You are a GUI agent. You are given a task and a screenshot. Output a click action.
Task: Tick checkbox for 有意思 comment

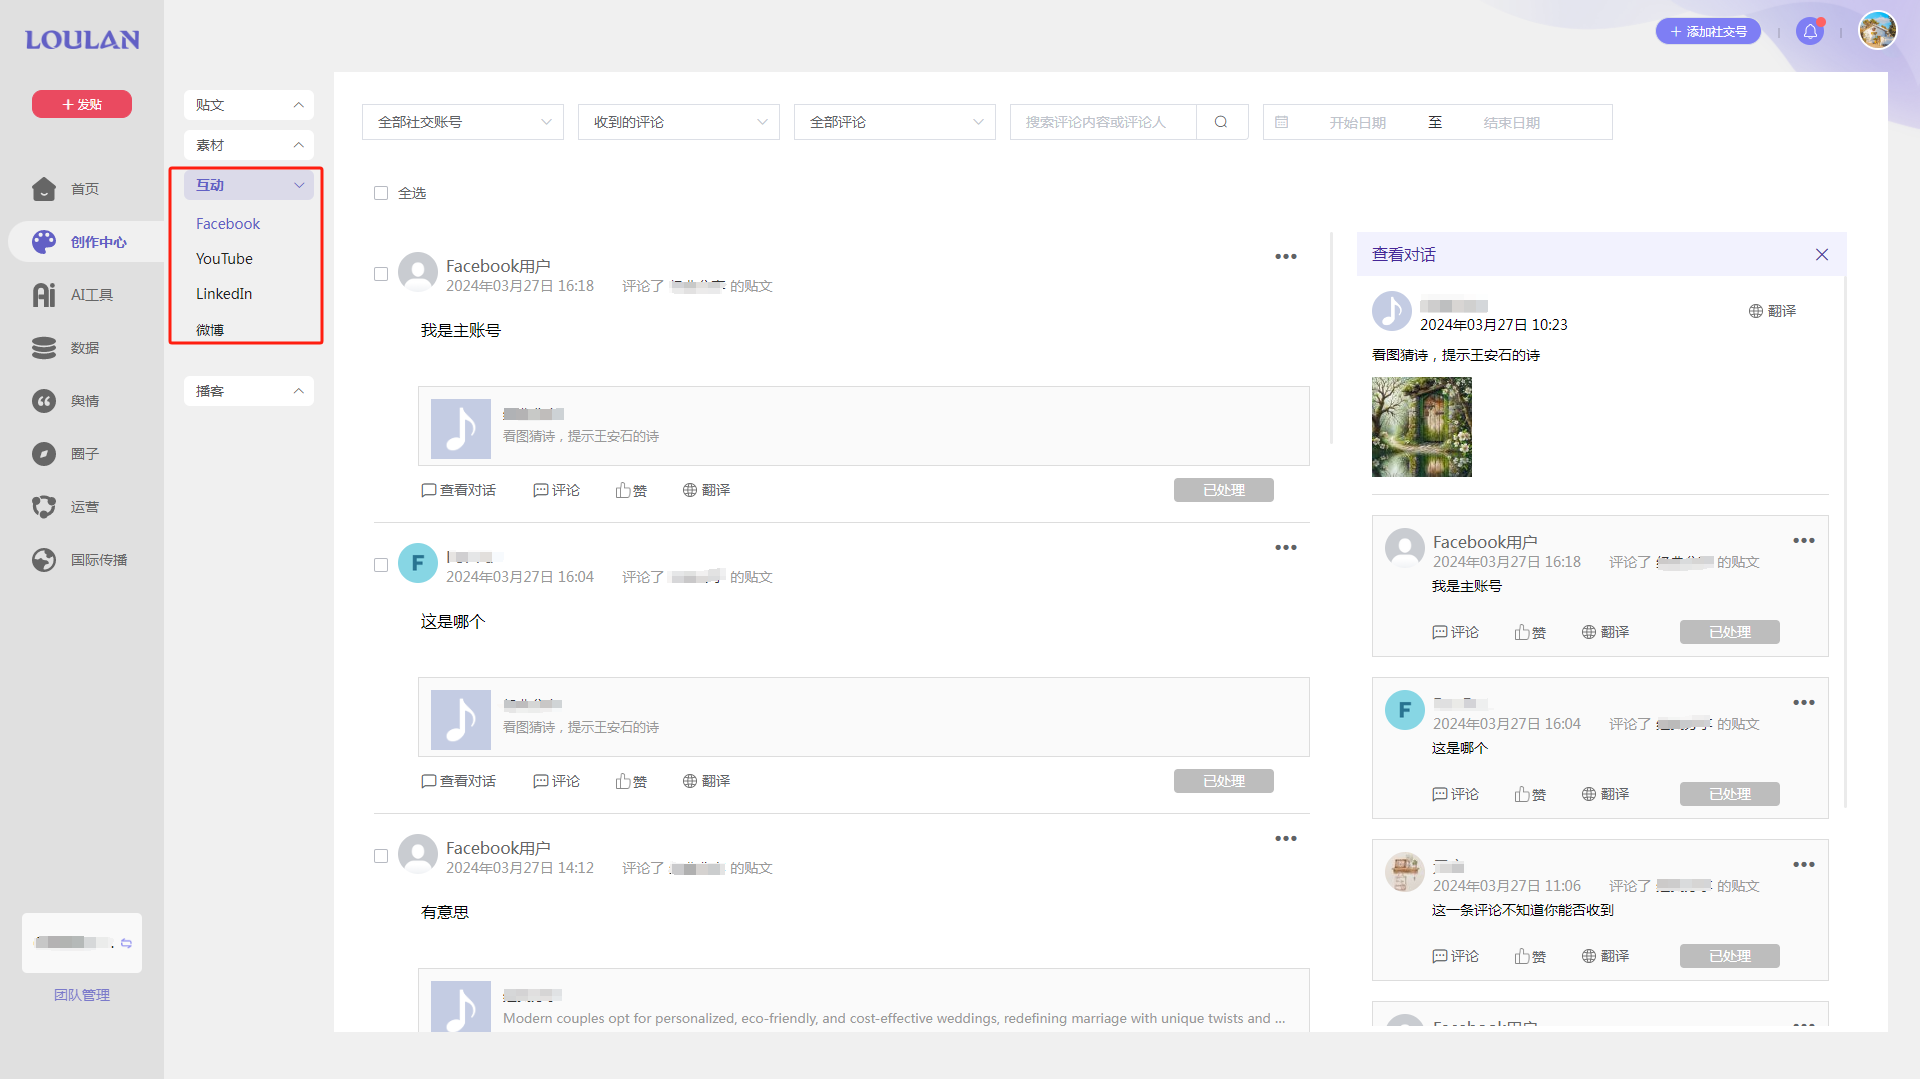pyautogui.click(x=381, y=856)
